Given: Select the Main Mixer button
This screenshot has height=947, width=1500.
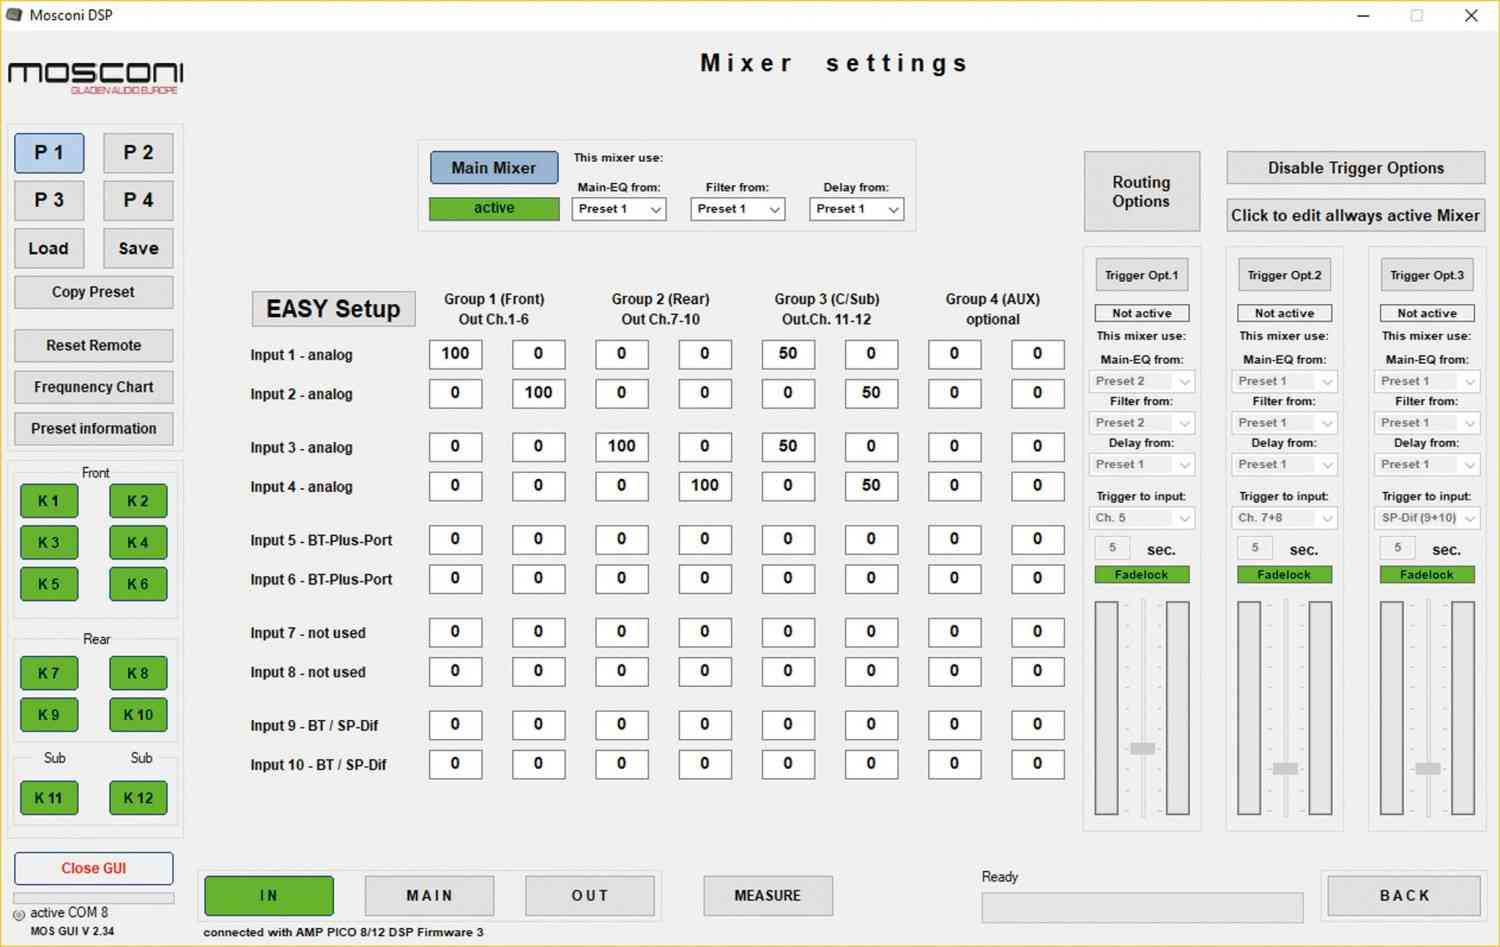Looking at the screenshot, I should 494,168.
